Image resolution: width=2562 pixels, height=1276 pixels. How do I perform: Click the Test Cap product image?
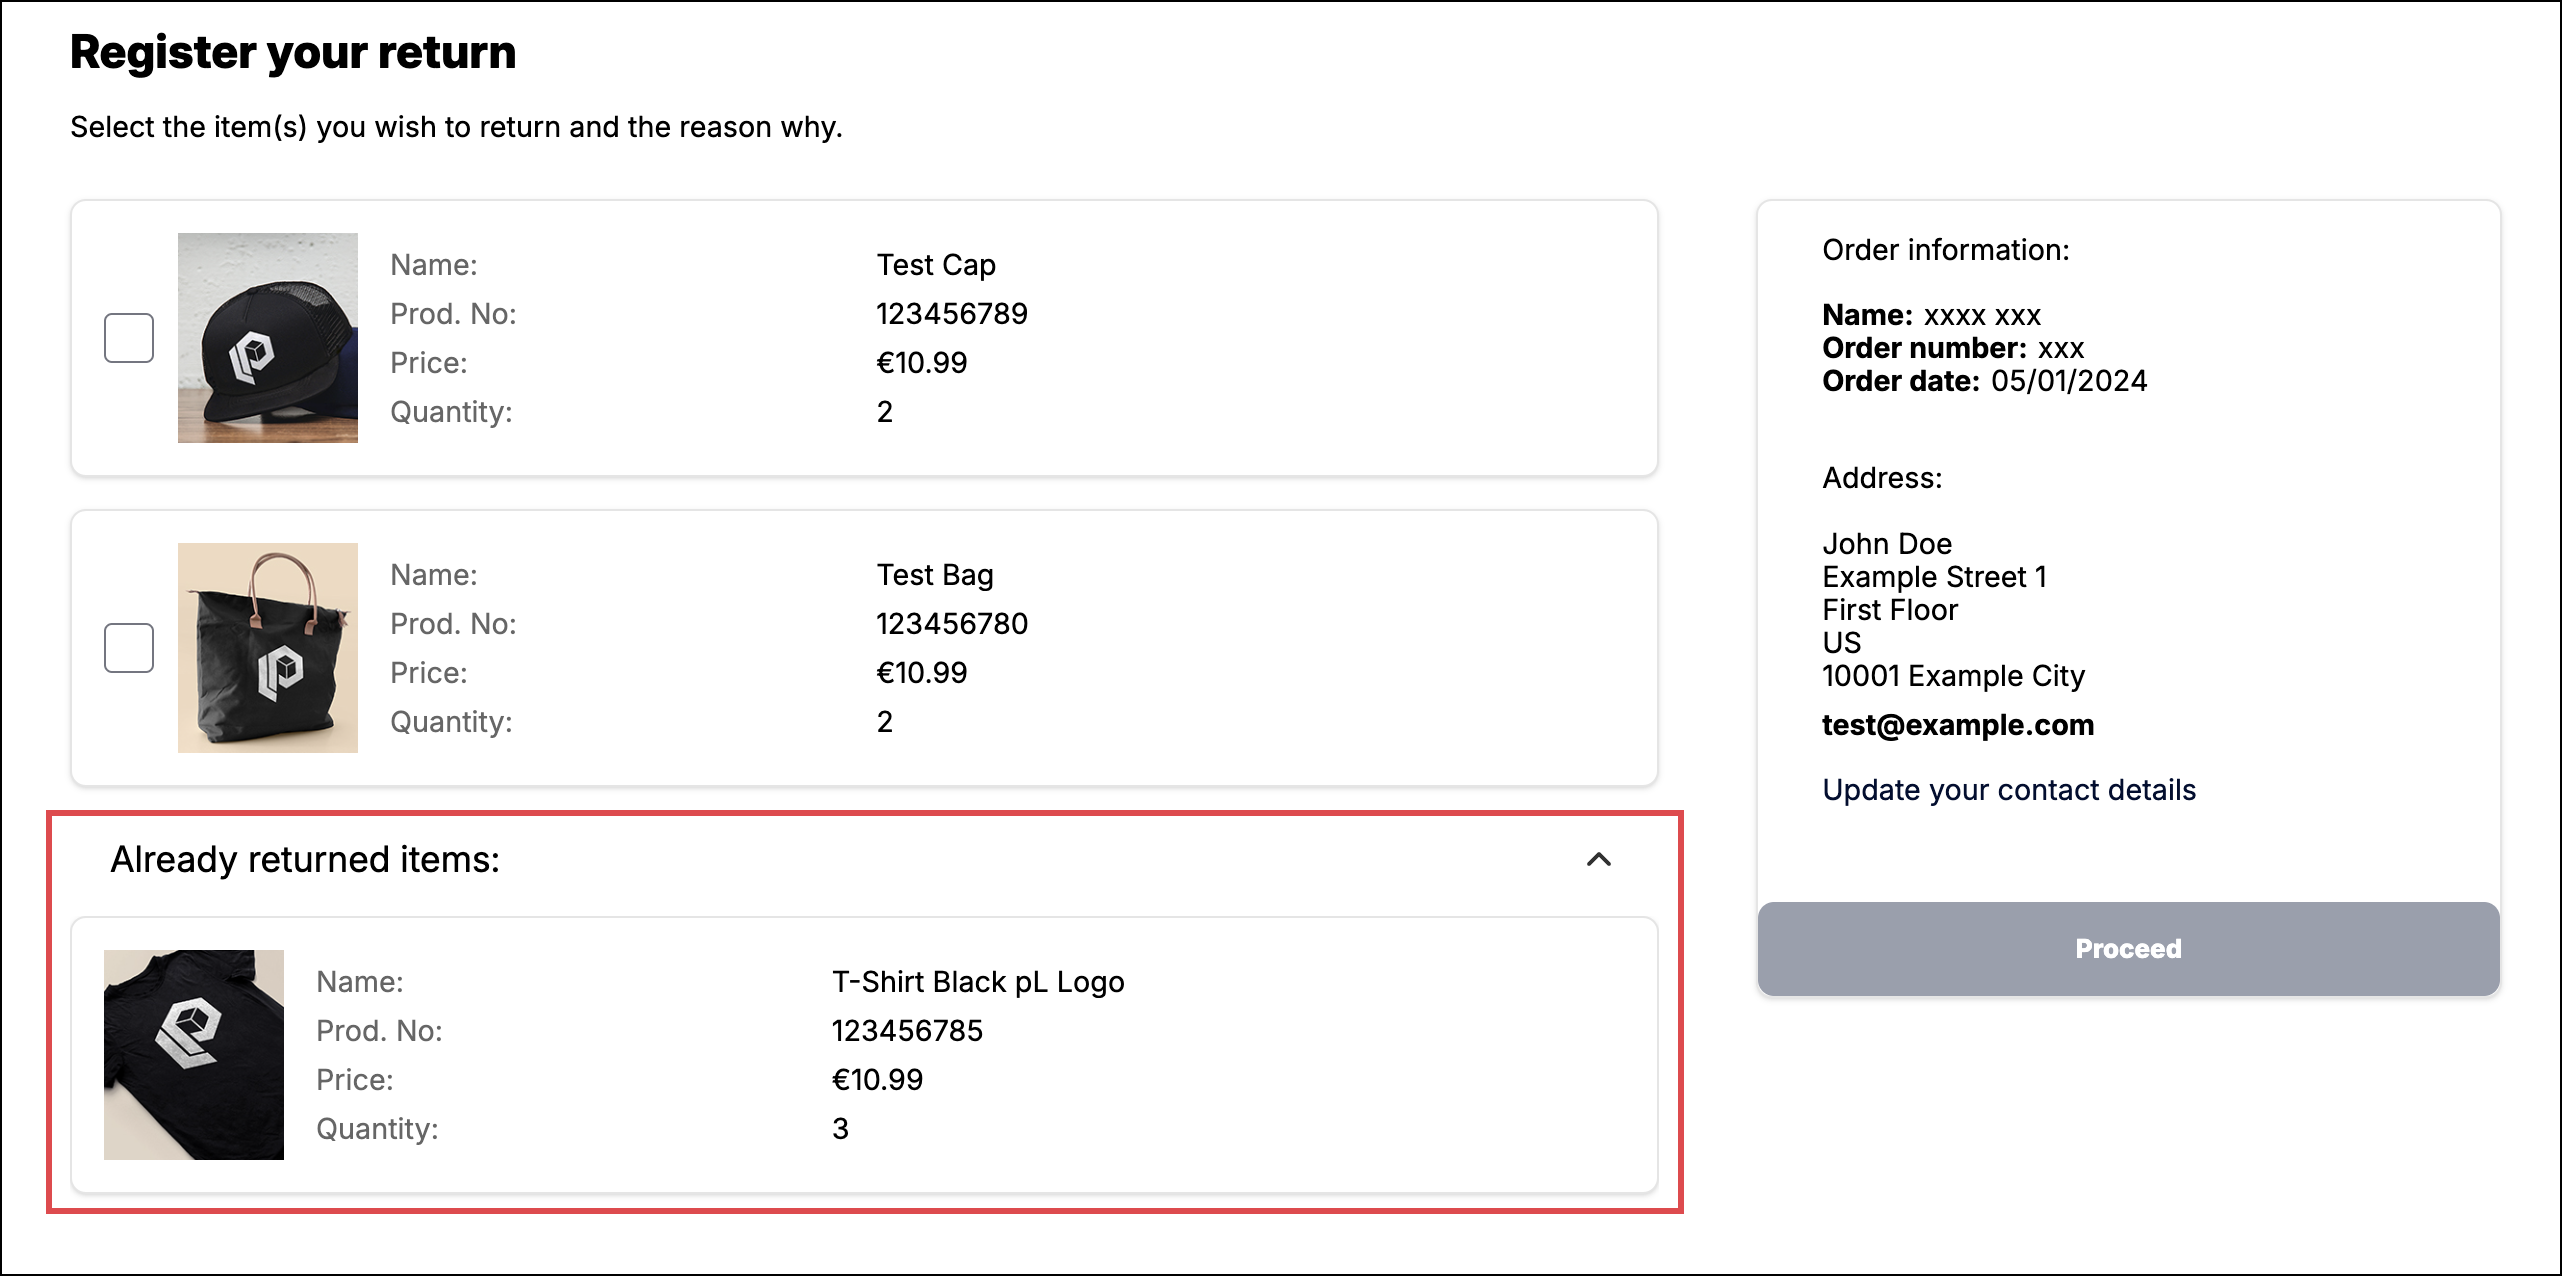tap(268, 338)
